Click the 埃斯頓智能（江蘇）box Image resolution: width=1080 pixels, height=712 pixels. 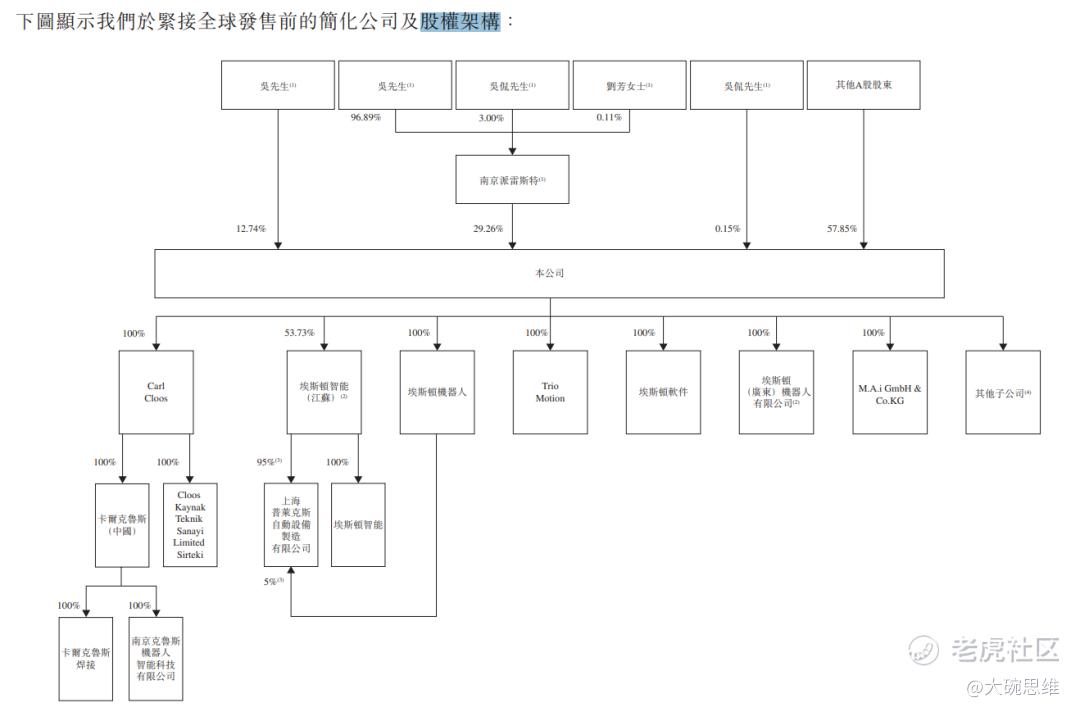pos(324,392)
